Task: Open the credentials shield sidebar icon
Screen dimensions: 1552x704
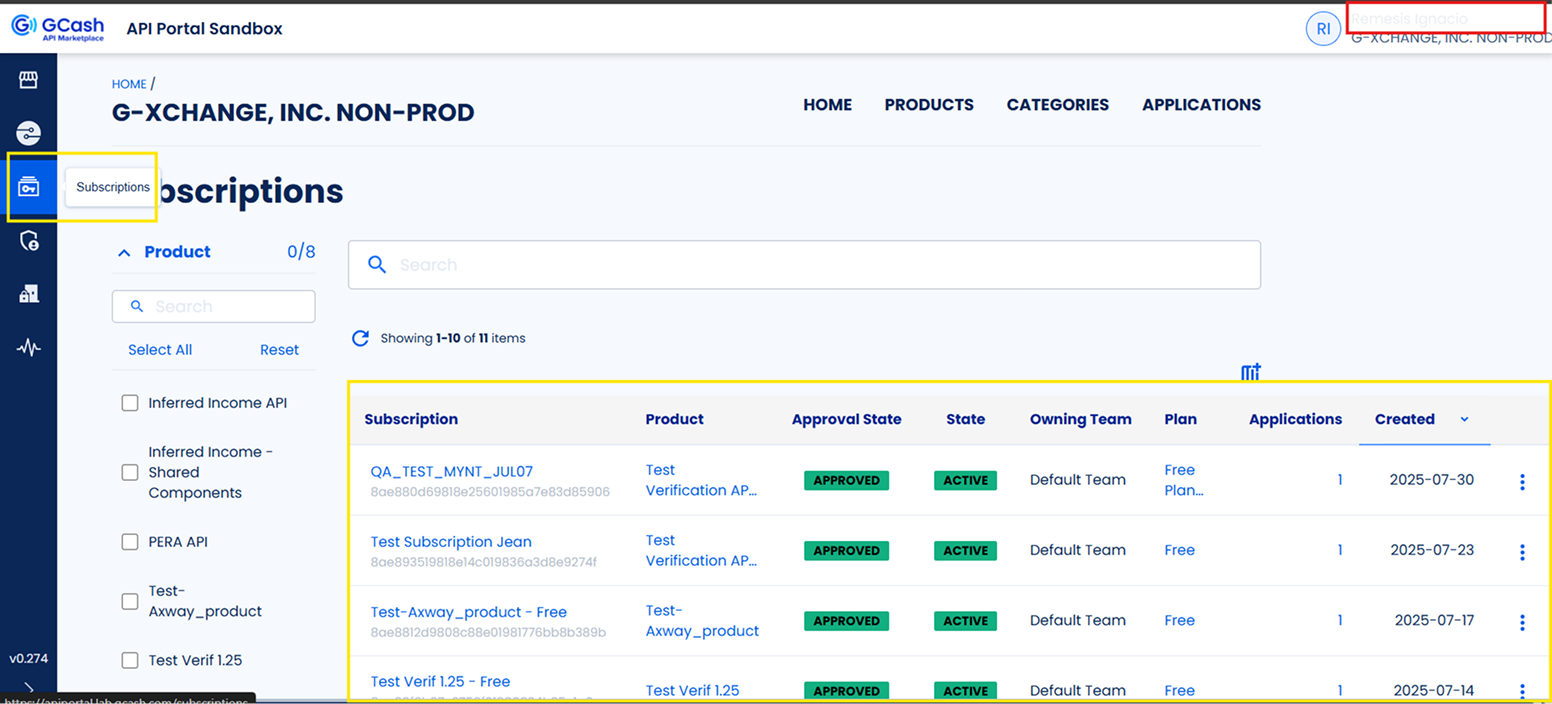Action: coord(29,241)
